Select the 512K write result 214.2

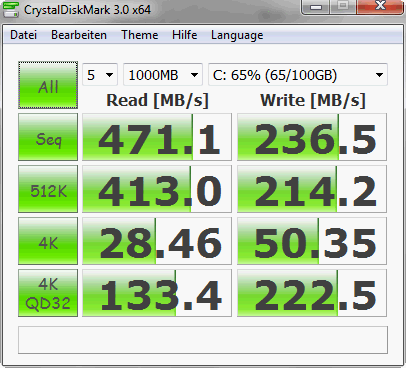tap(312, 189)
